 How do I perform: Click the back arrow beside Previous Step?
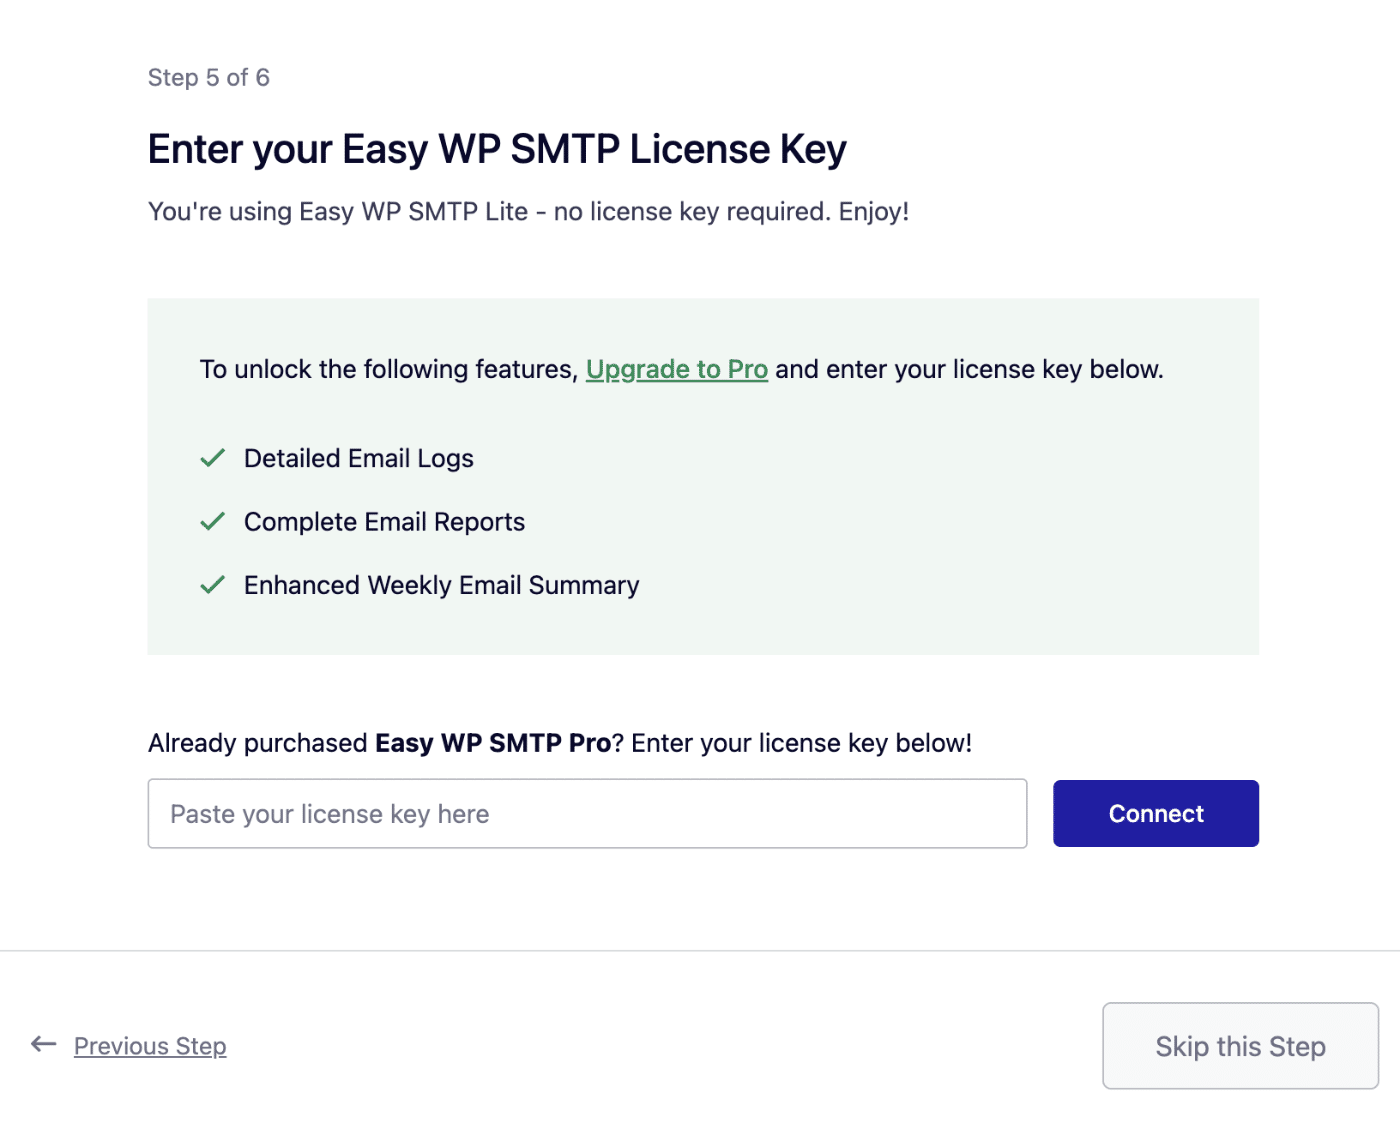coord(43,1044)
